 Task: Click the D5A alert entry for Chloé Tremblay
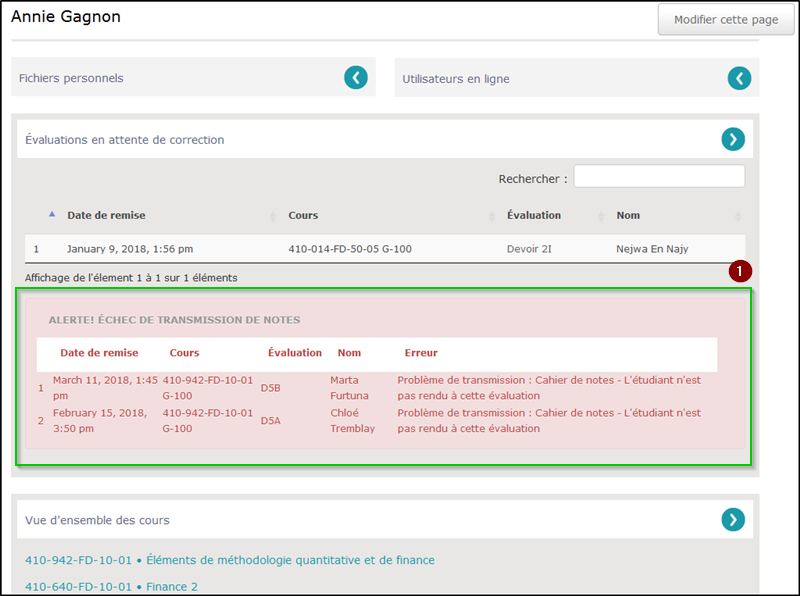[271, 421]
